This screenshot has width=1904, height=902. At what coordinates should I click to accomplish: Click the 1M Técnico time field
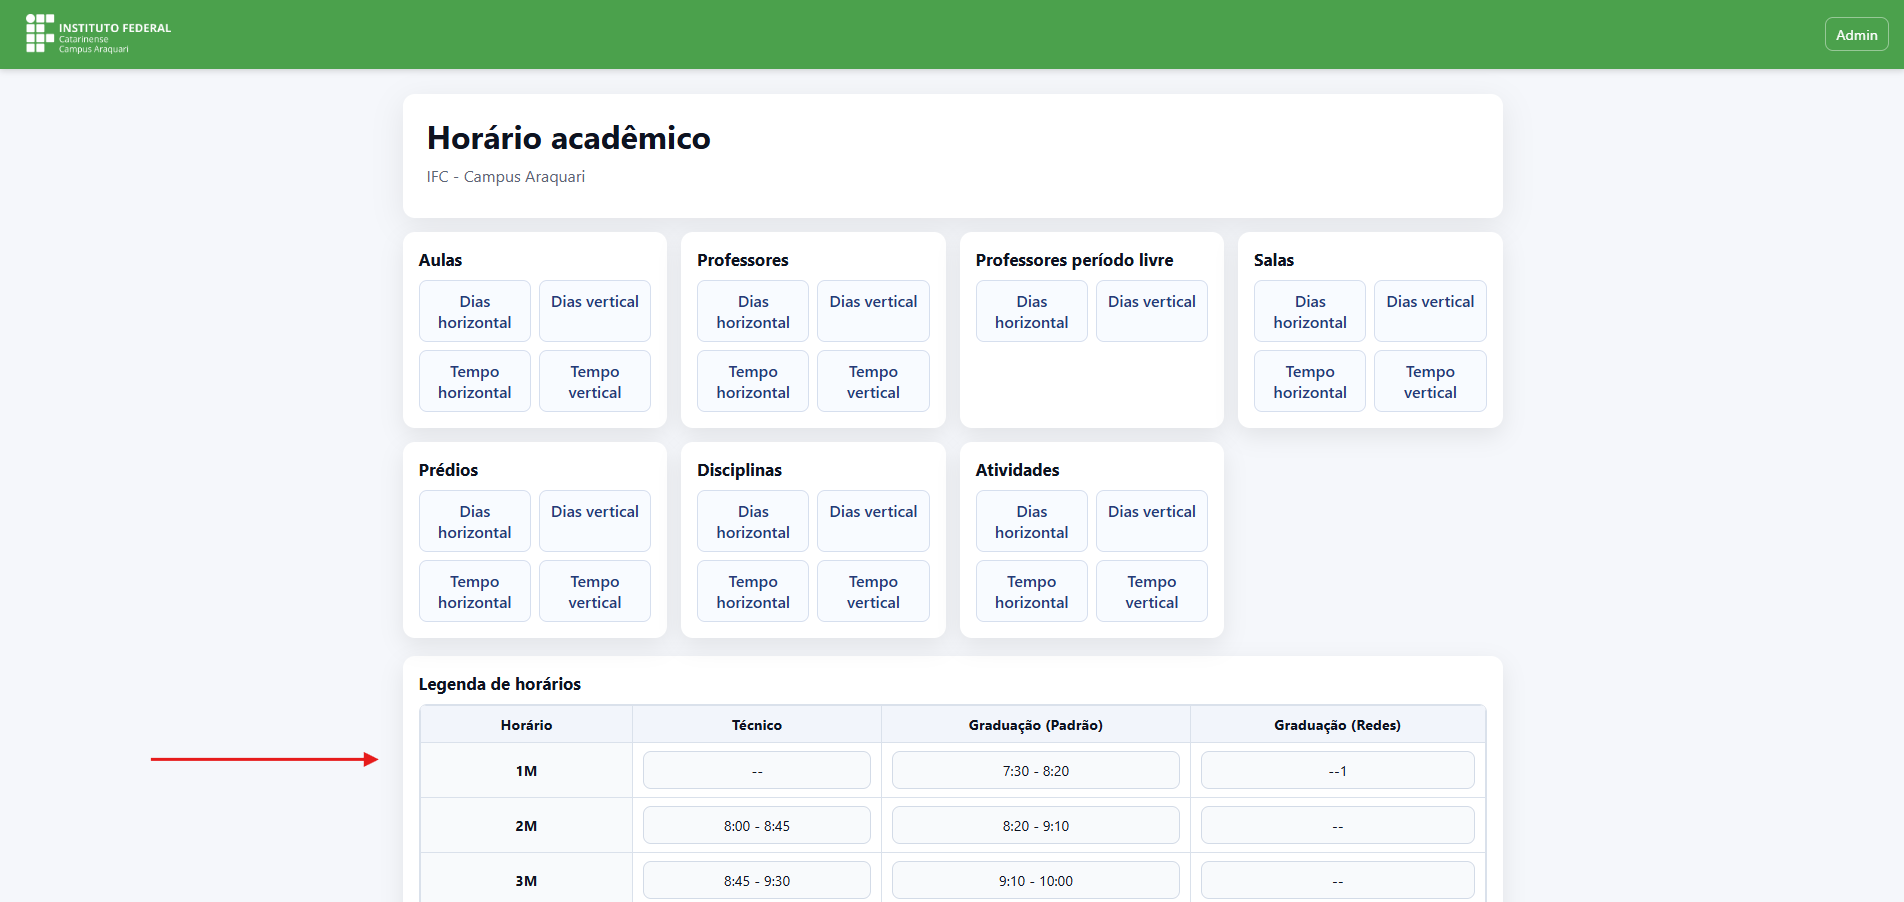click(x=756, y=771)
